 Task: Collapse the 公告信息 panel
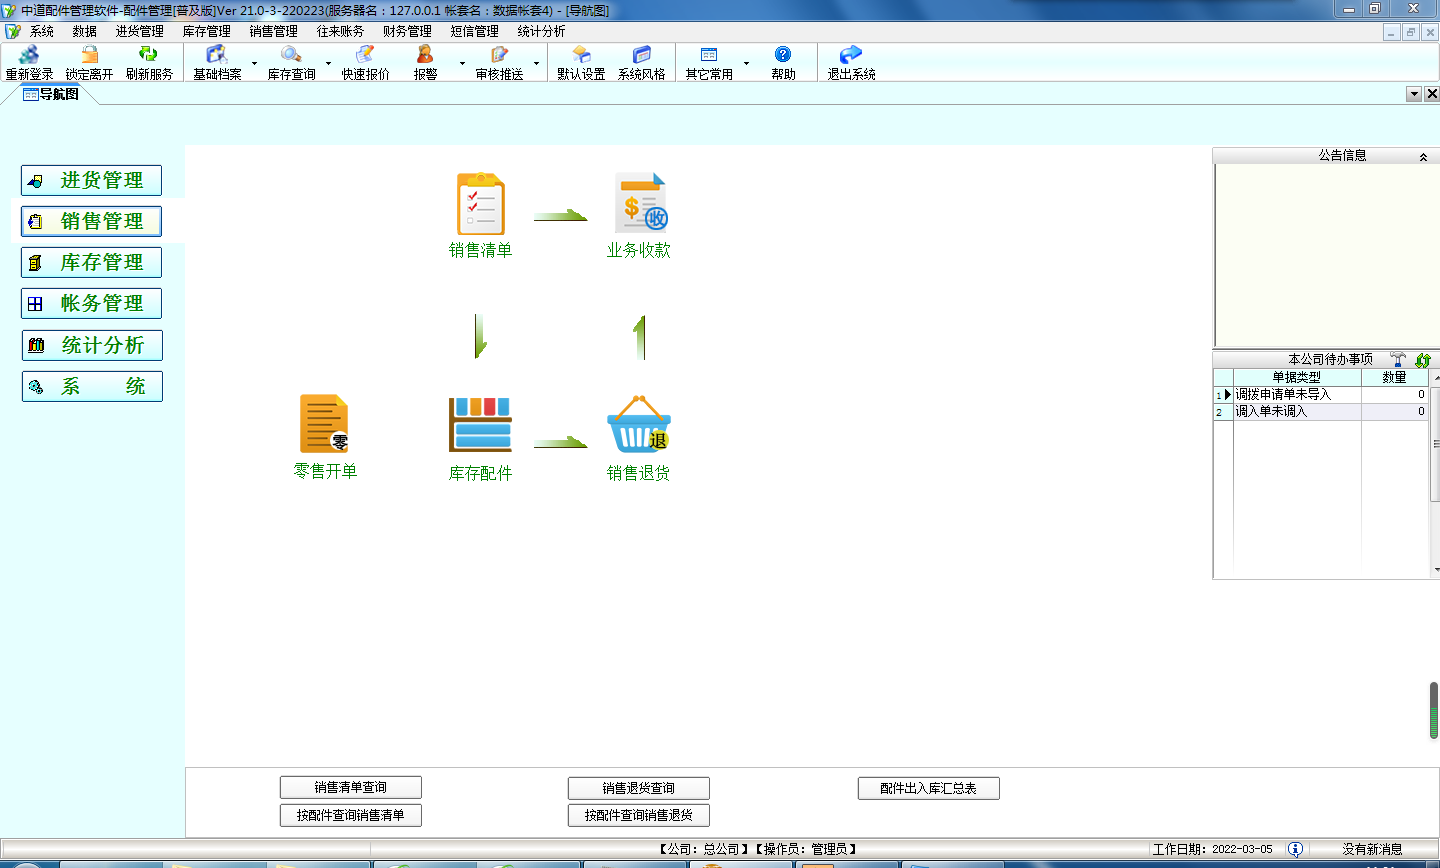(1423, 157)
